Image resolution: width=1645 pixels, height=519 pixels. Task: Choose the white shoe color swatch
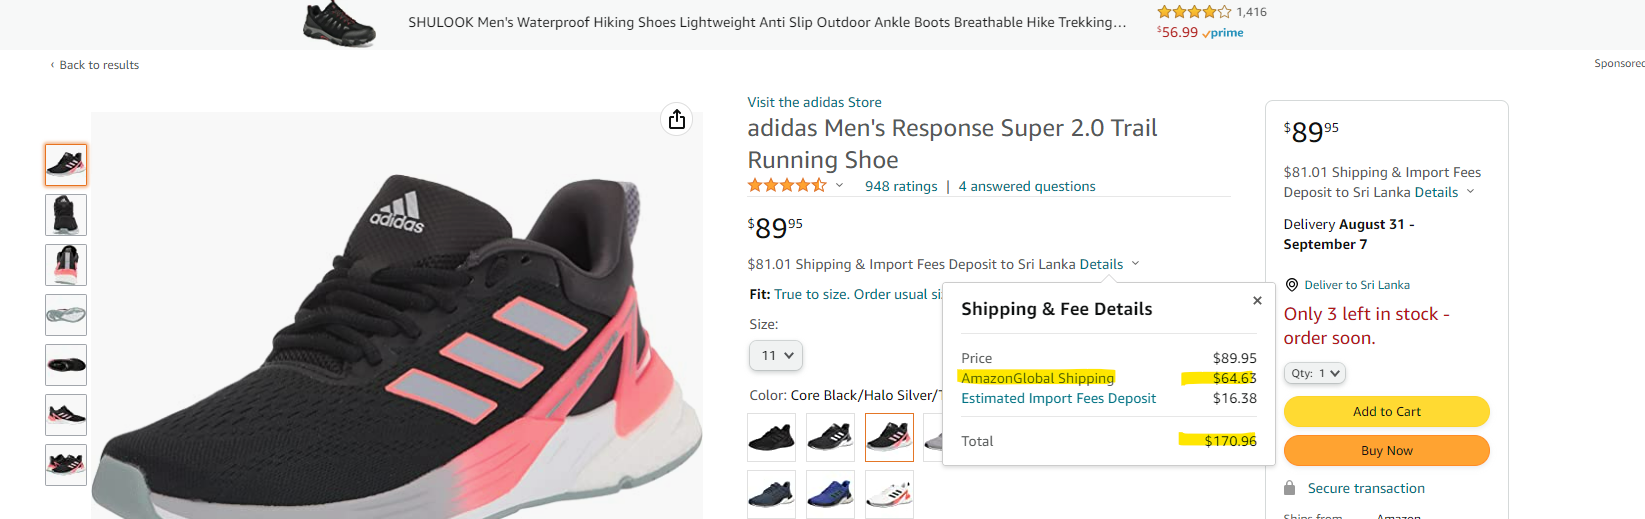(x=889, y=494)
